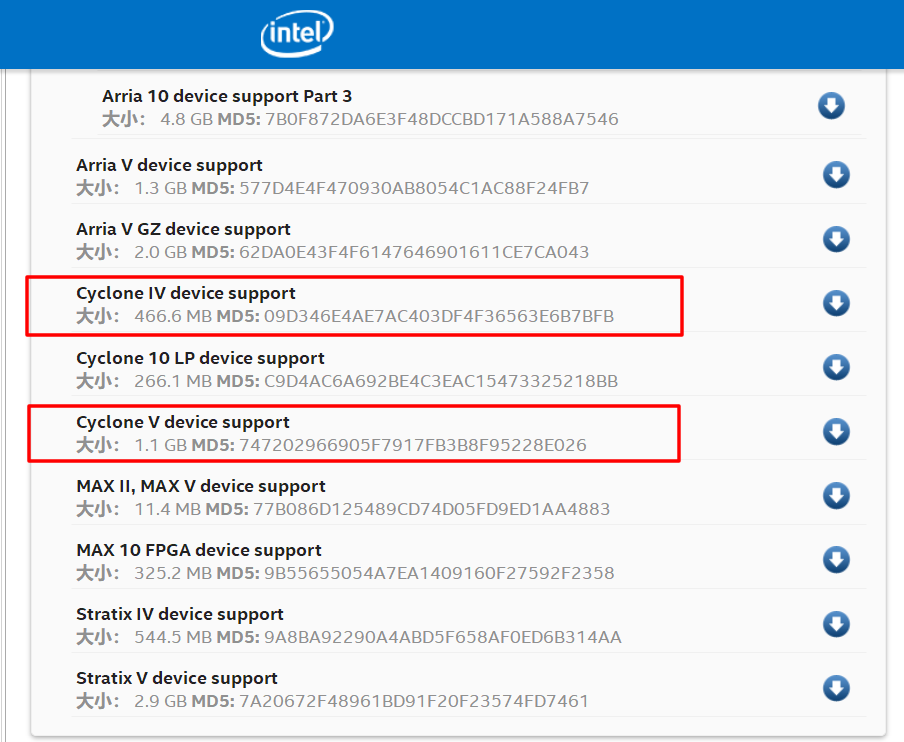
Task: Click the download icon for Arria V GZ device support
Action: pyautogui.click(x=836, y=239)
